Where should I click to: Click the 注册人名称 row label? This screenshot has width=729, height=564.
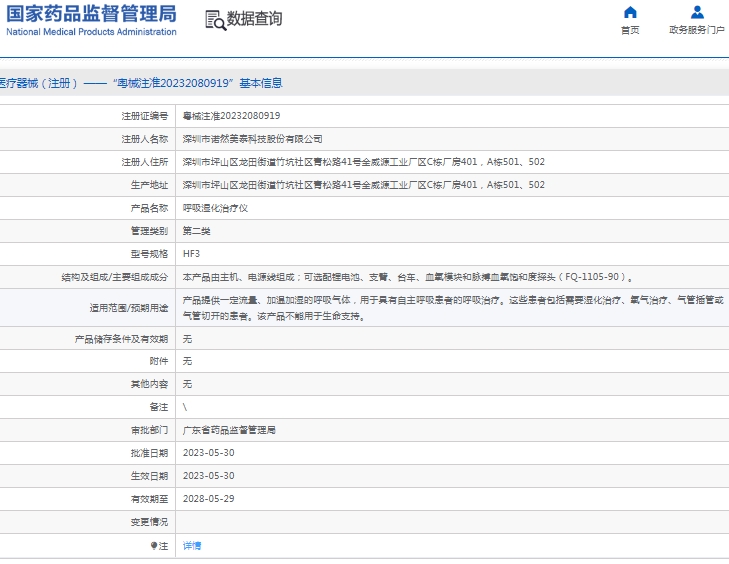tap(145, 139)
